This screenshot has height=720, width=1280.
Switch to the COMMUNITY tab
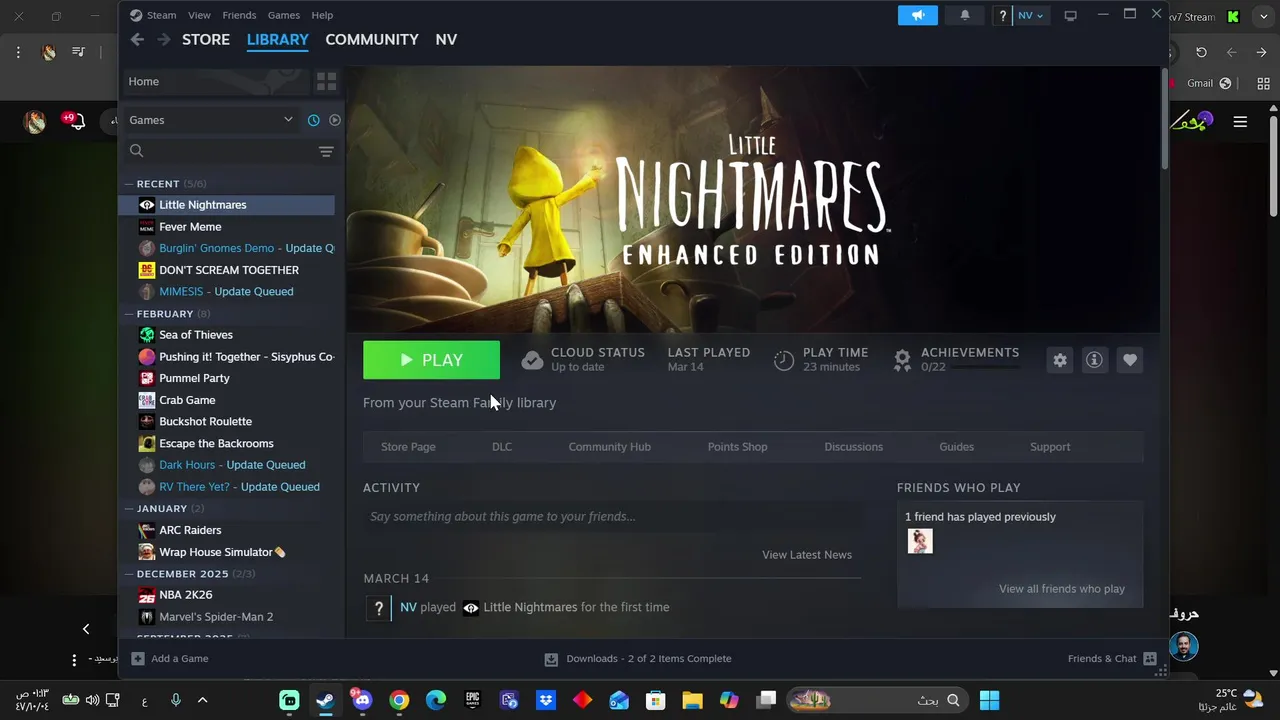click(x=372, y=39)
